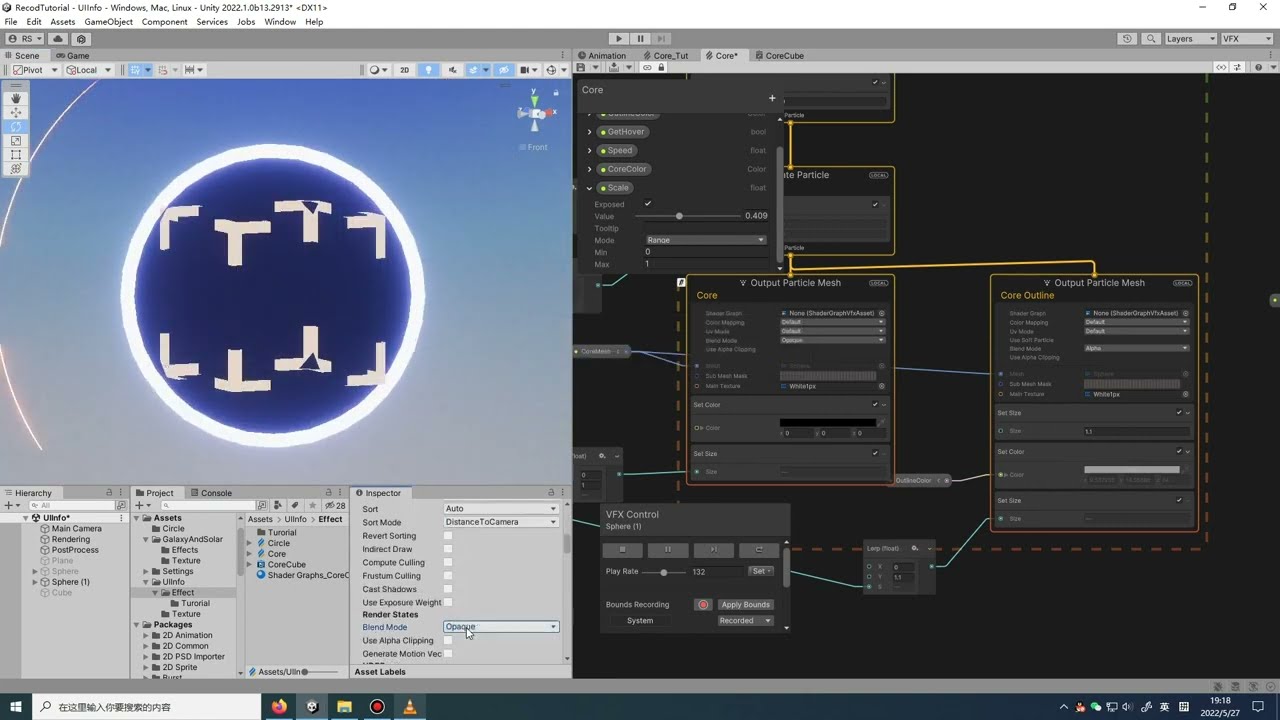Open the GameObject menu
The image size is (1280, 720).
[109, 21]
